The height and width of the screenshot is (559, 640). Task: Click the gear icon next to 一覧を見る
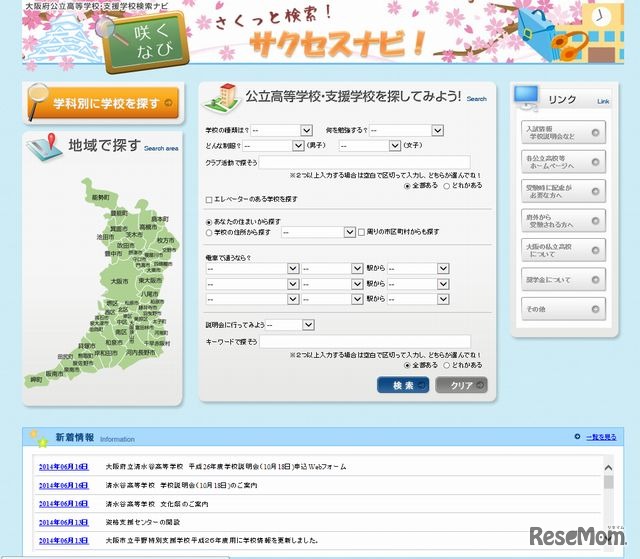577,437
